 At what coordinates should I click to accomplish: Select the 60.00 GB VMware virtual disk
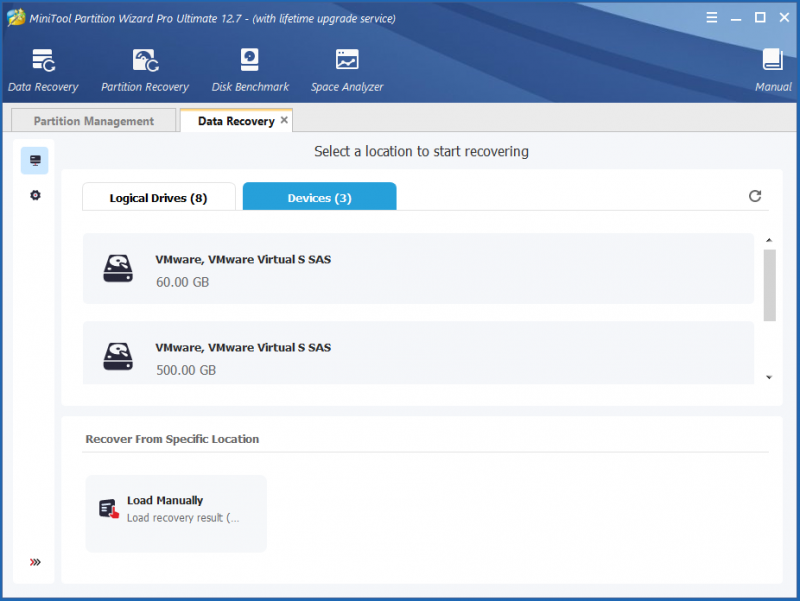418,269
